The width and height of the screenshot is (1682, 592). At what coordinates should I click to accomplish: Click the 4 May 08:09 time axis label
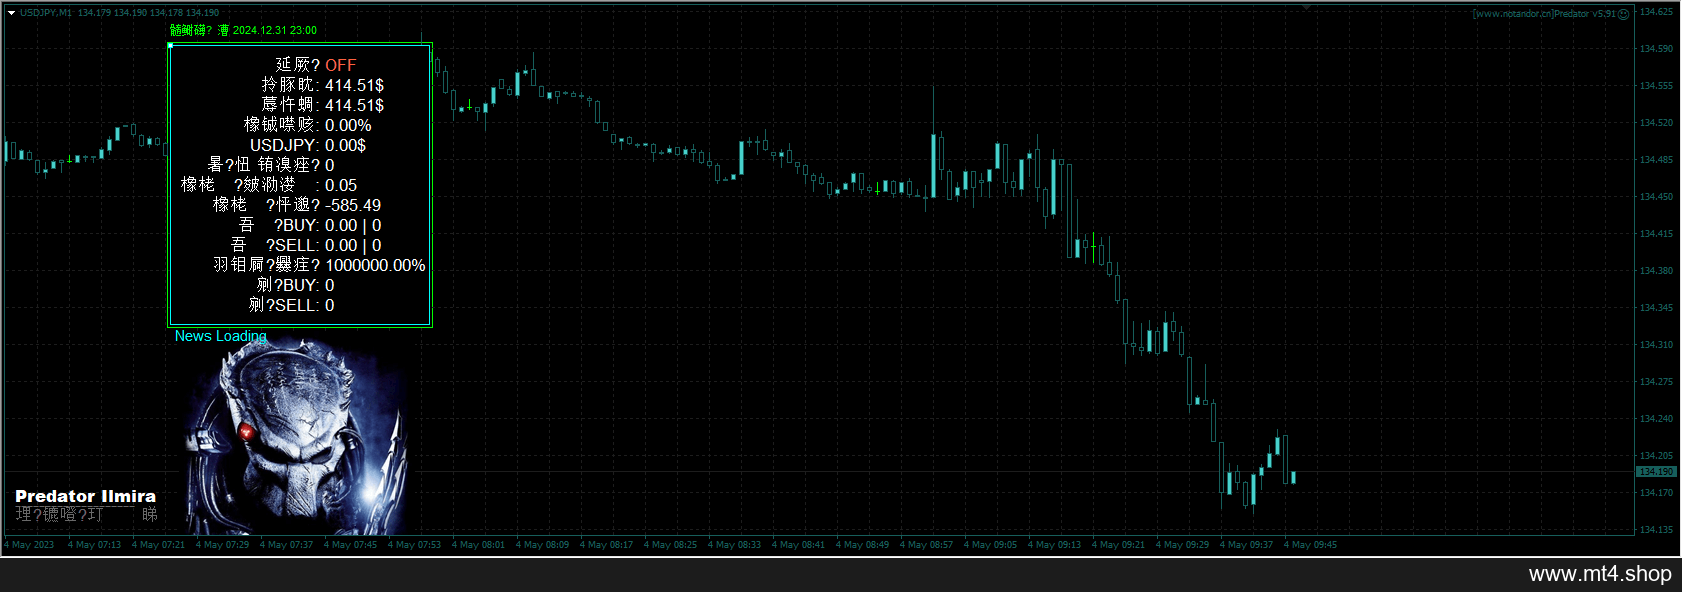[x=542, y=545]
